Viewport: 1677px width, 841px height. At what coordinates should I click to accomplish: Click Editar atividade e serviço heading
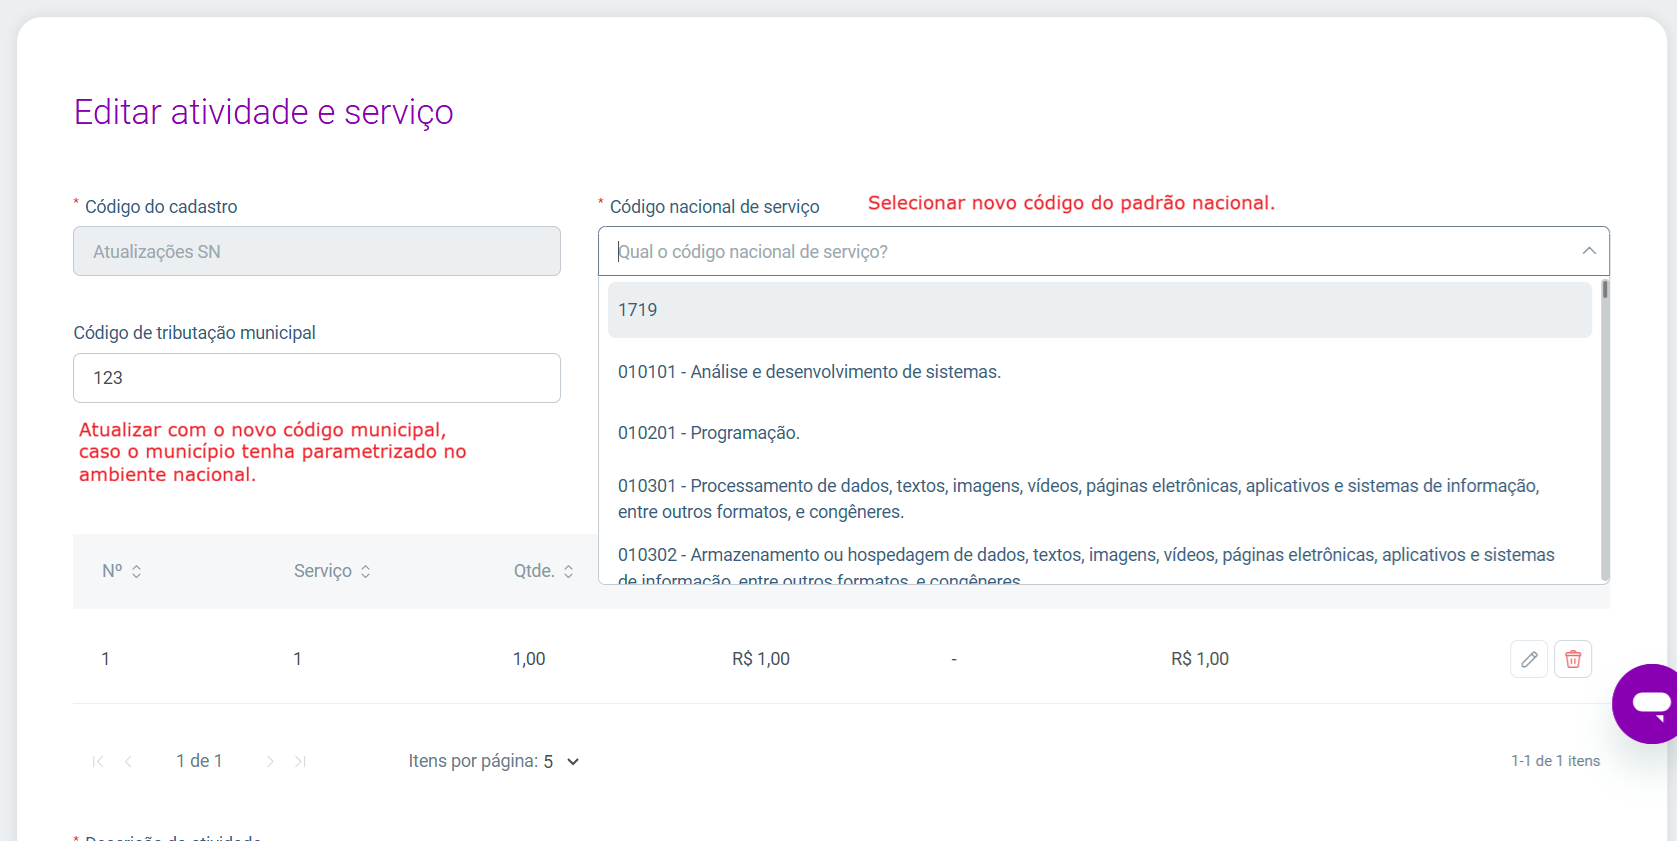click(264, 112)
